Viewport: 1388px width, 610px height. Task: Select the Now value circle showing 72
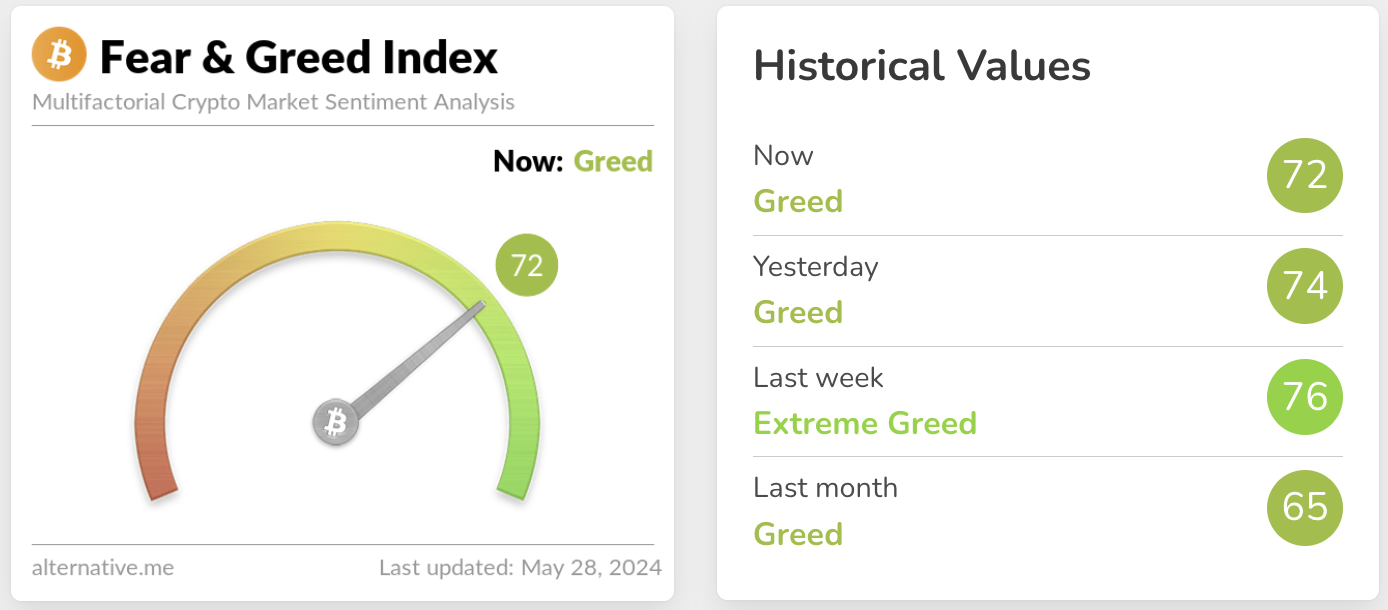pyautogui.click(x=1304, y=176)
